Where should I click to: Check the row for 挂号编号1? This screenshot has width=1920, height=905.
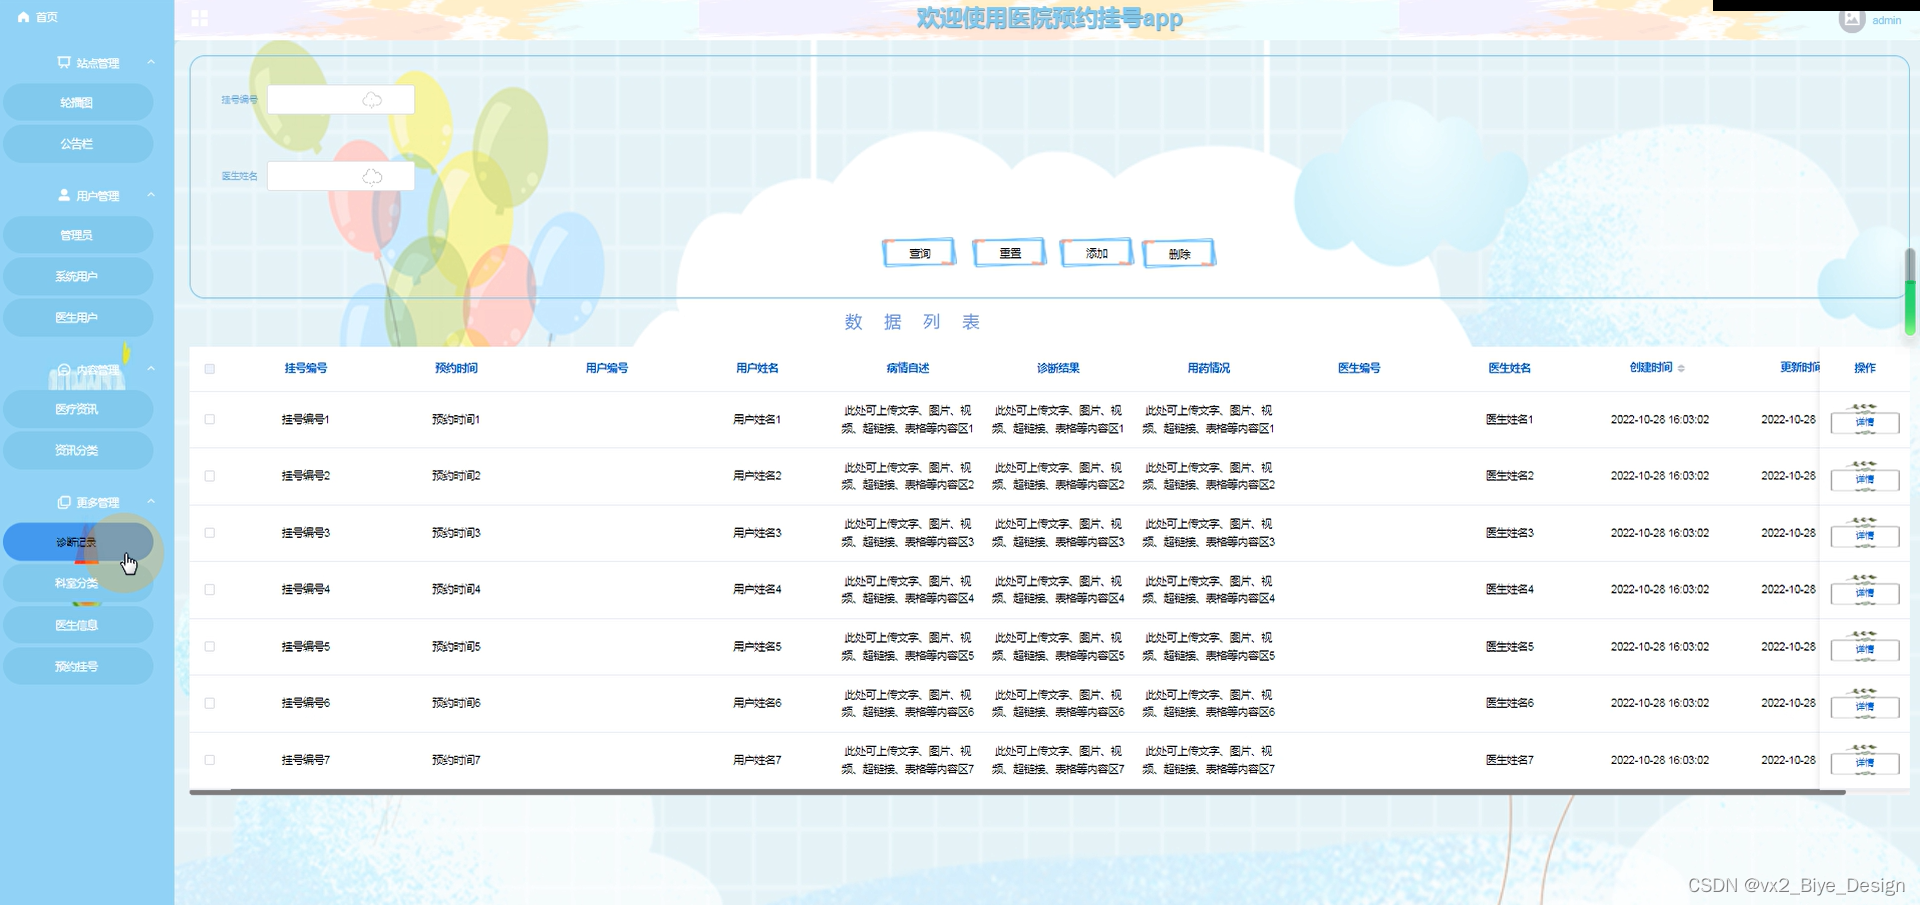pyautogui.click(x=210, y=419)
